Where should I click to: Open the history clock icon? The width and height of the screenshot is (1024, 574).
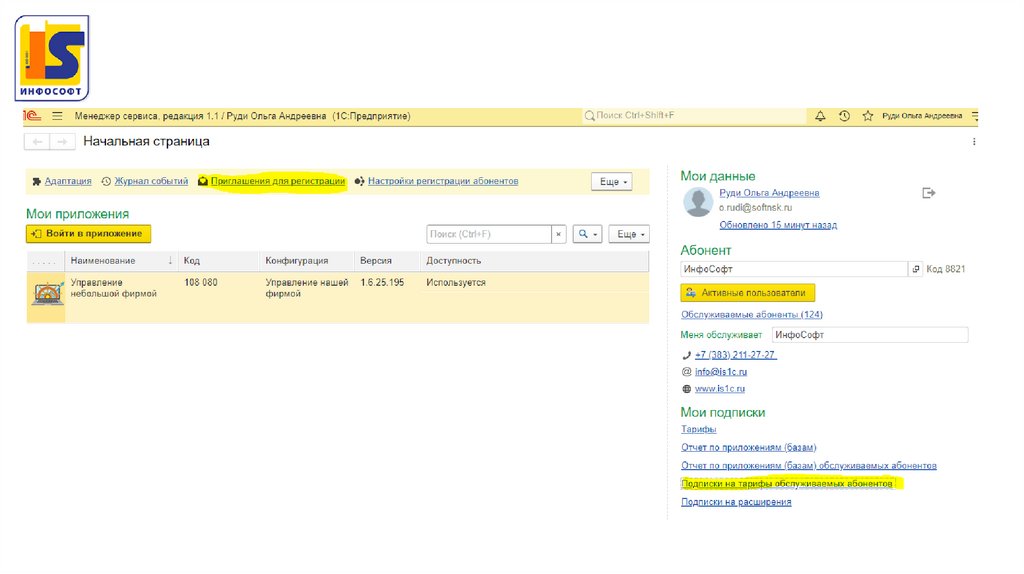pos(844,116)
